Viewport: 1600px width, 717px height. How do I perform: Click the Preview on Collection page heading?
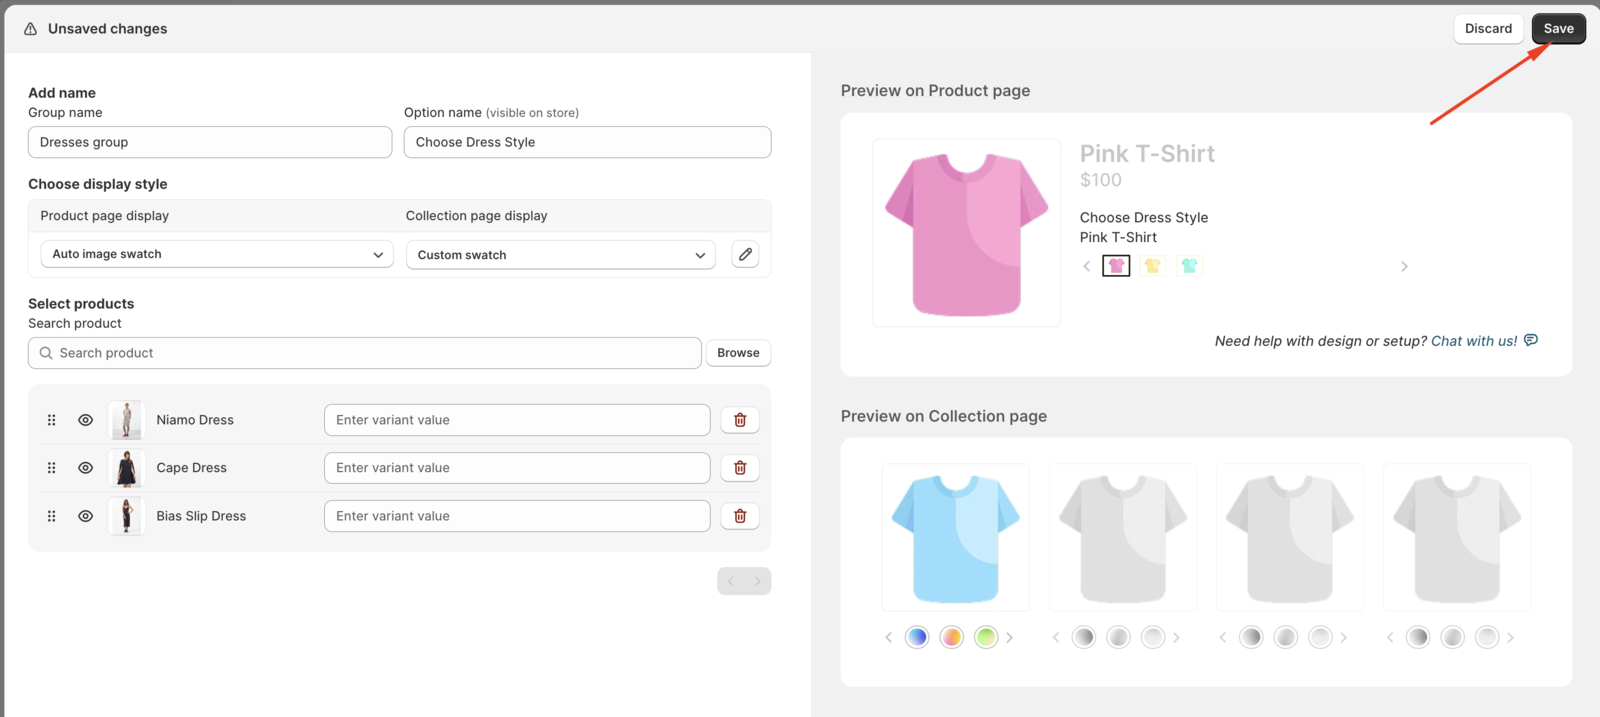point(944,416)
